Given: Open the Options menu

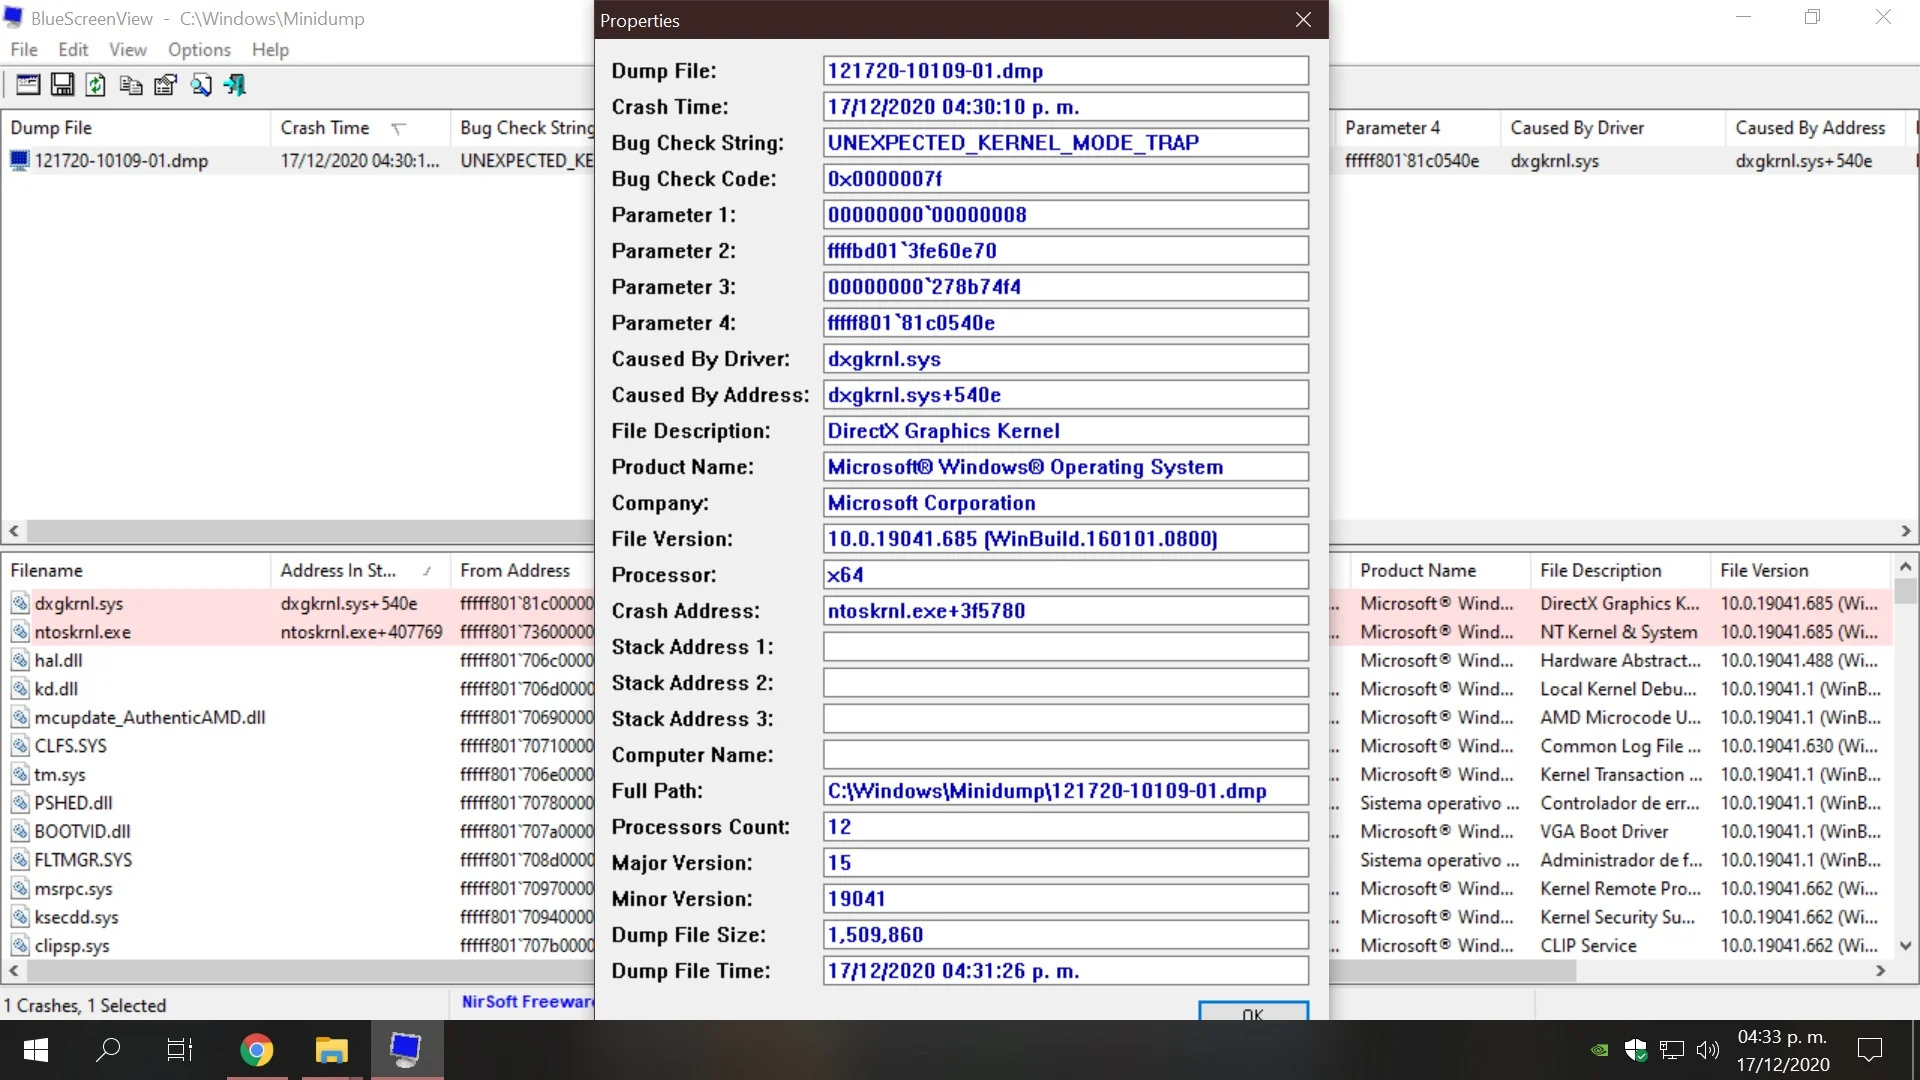Looking at the screenshot, I should click(199, 50).
